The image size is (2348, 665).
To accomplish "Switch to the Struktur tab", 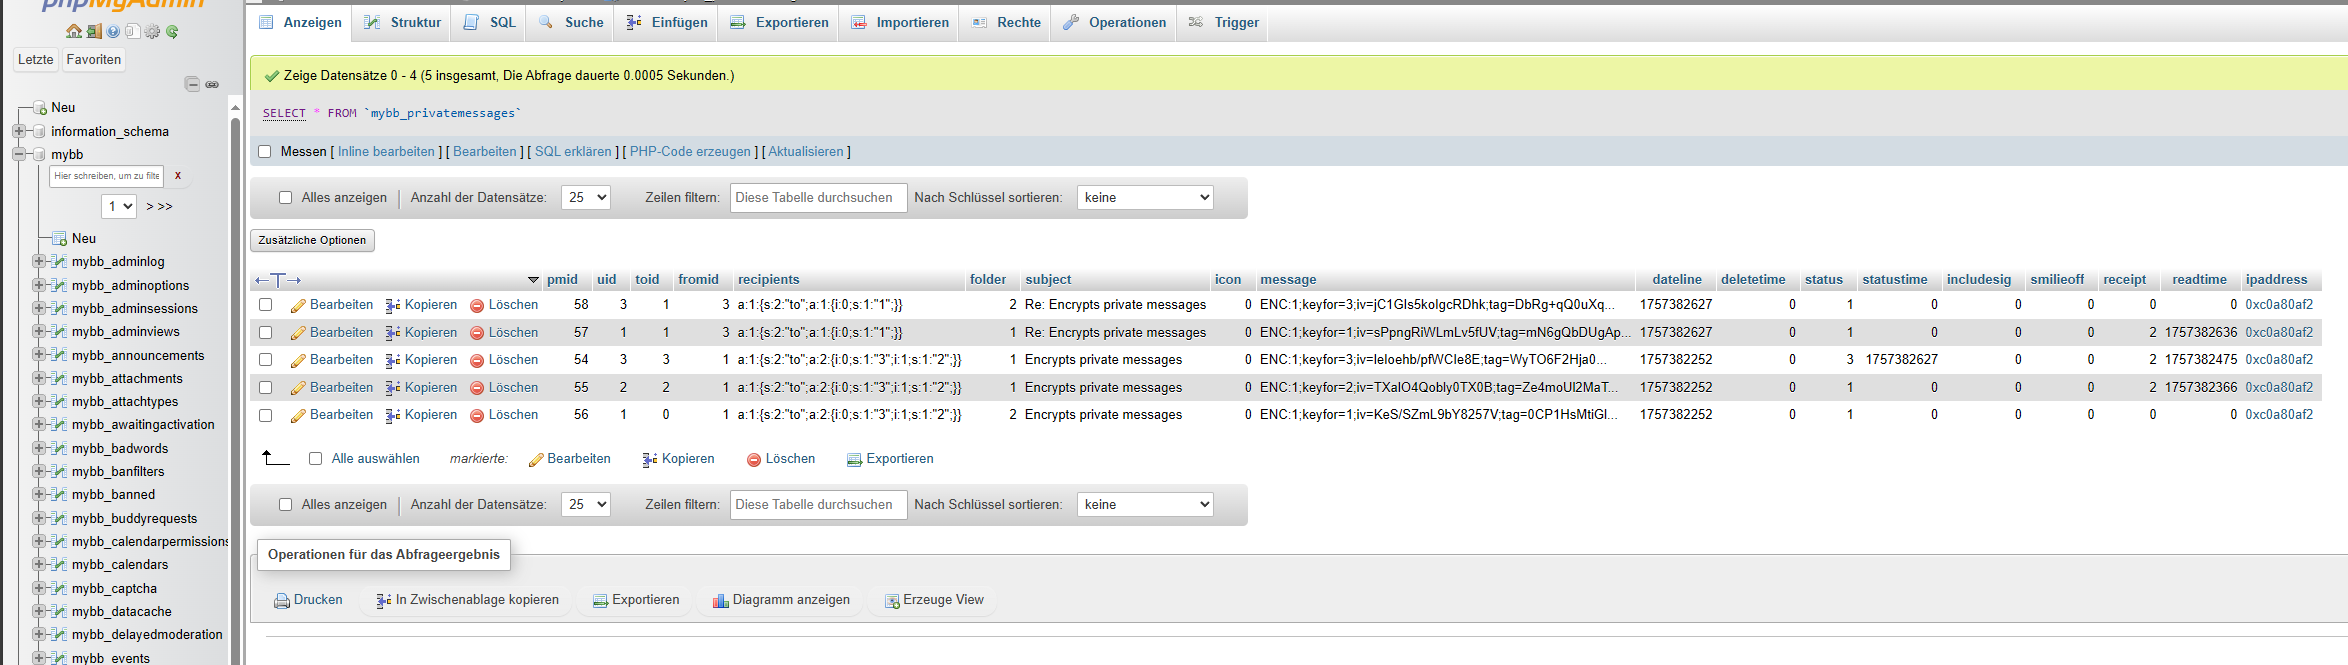I will pos(402,22).
